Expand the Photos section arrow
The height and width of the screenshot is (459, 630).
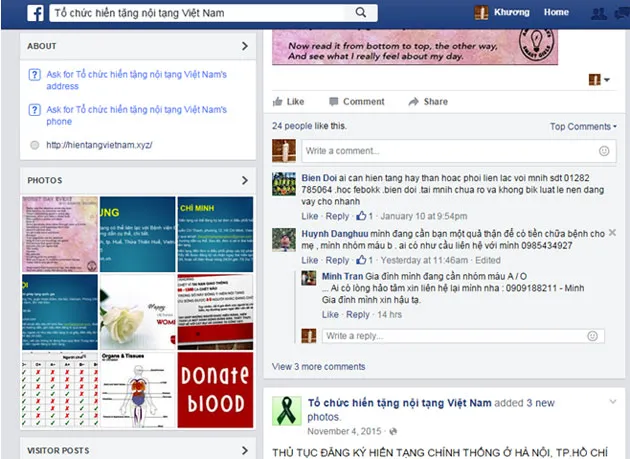click(245, 180)
